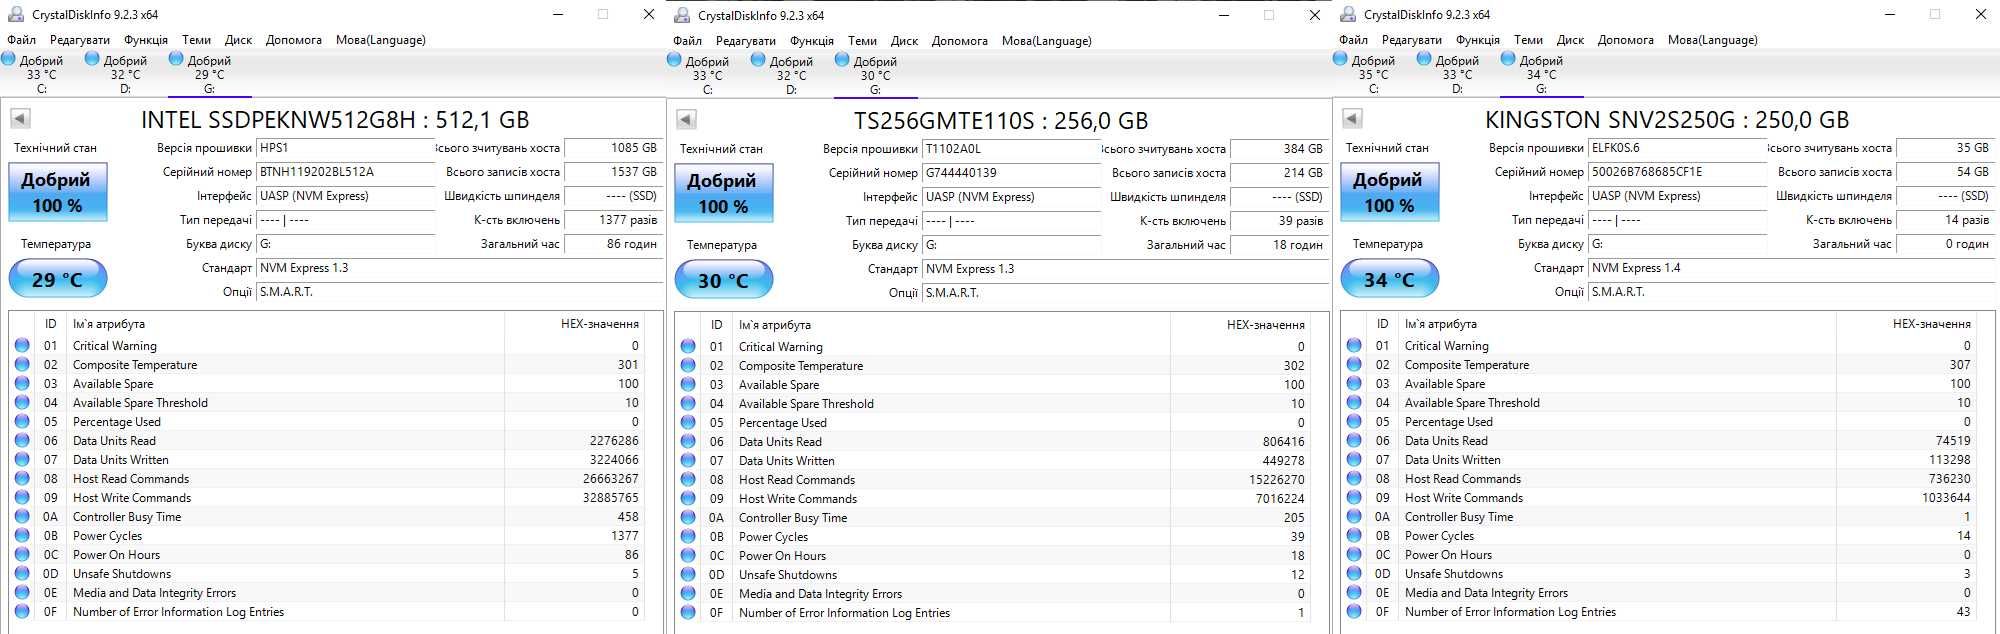
Task: Click status orb for Number of Error Log Entries, Kingston
Action: click(1354, 611)
